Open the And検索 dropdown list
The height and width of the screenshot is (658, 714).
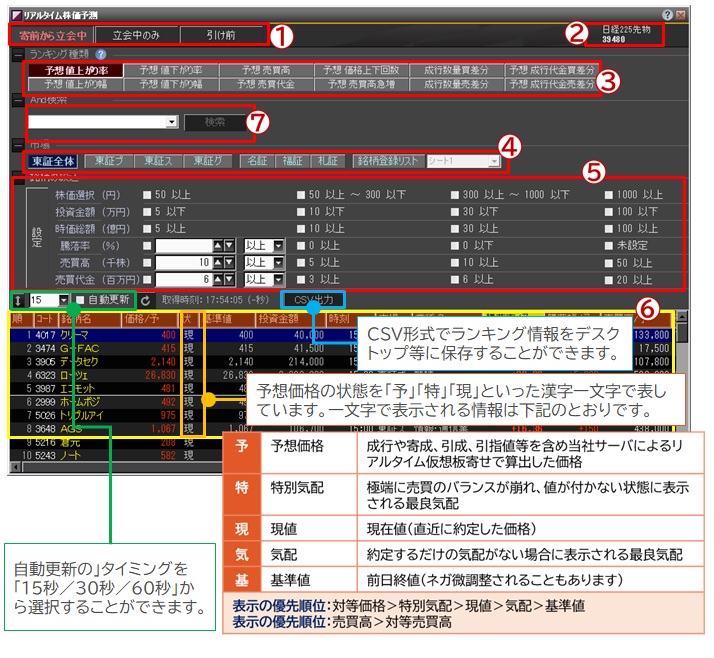(171, 121)
